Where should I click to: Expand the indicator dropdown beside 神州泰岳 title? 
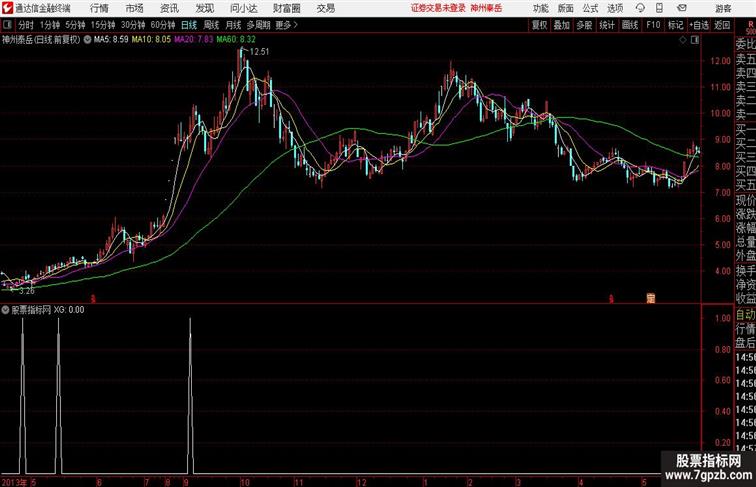(87, 40)
